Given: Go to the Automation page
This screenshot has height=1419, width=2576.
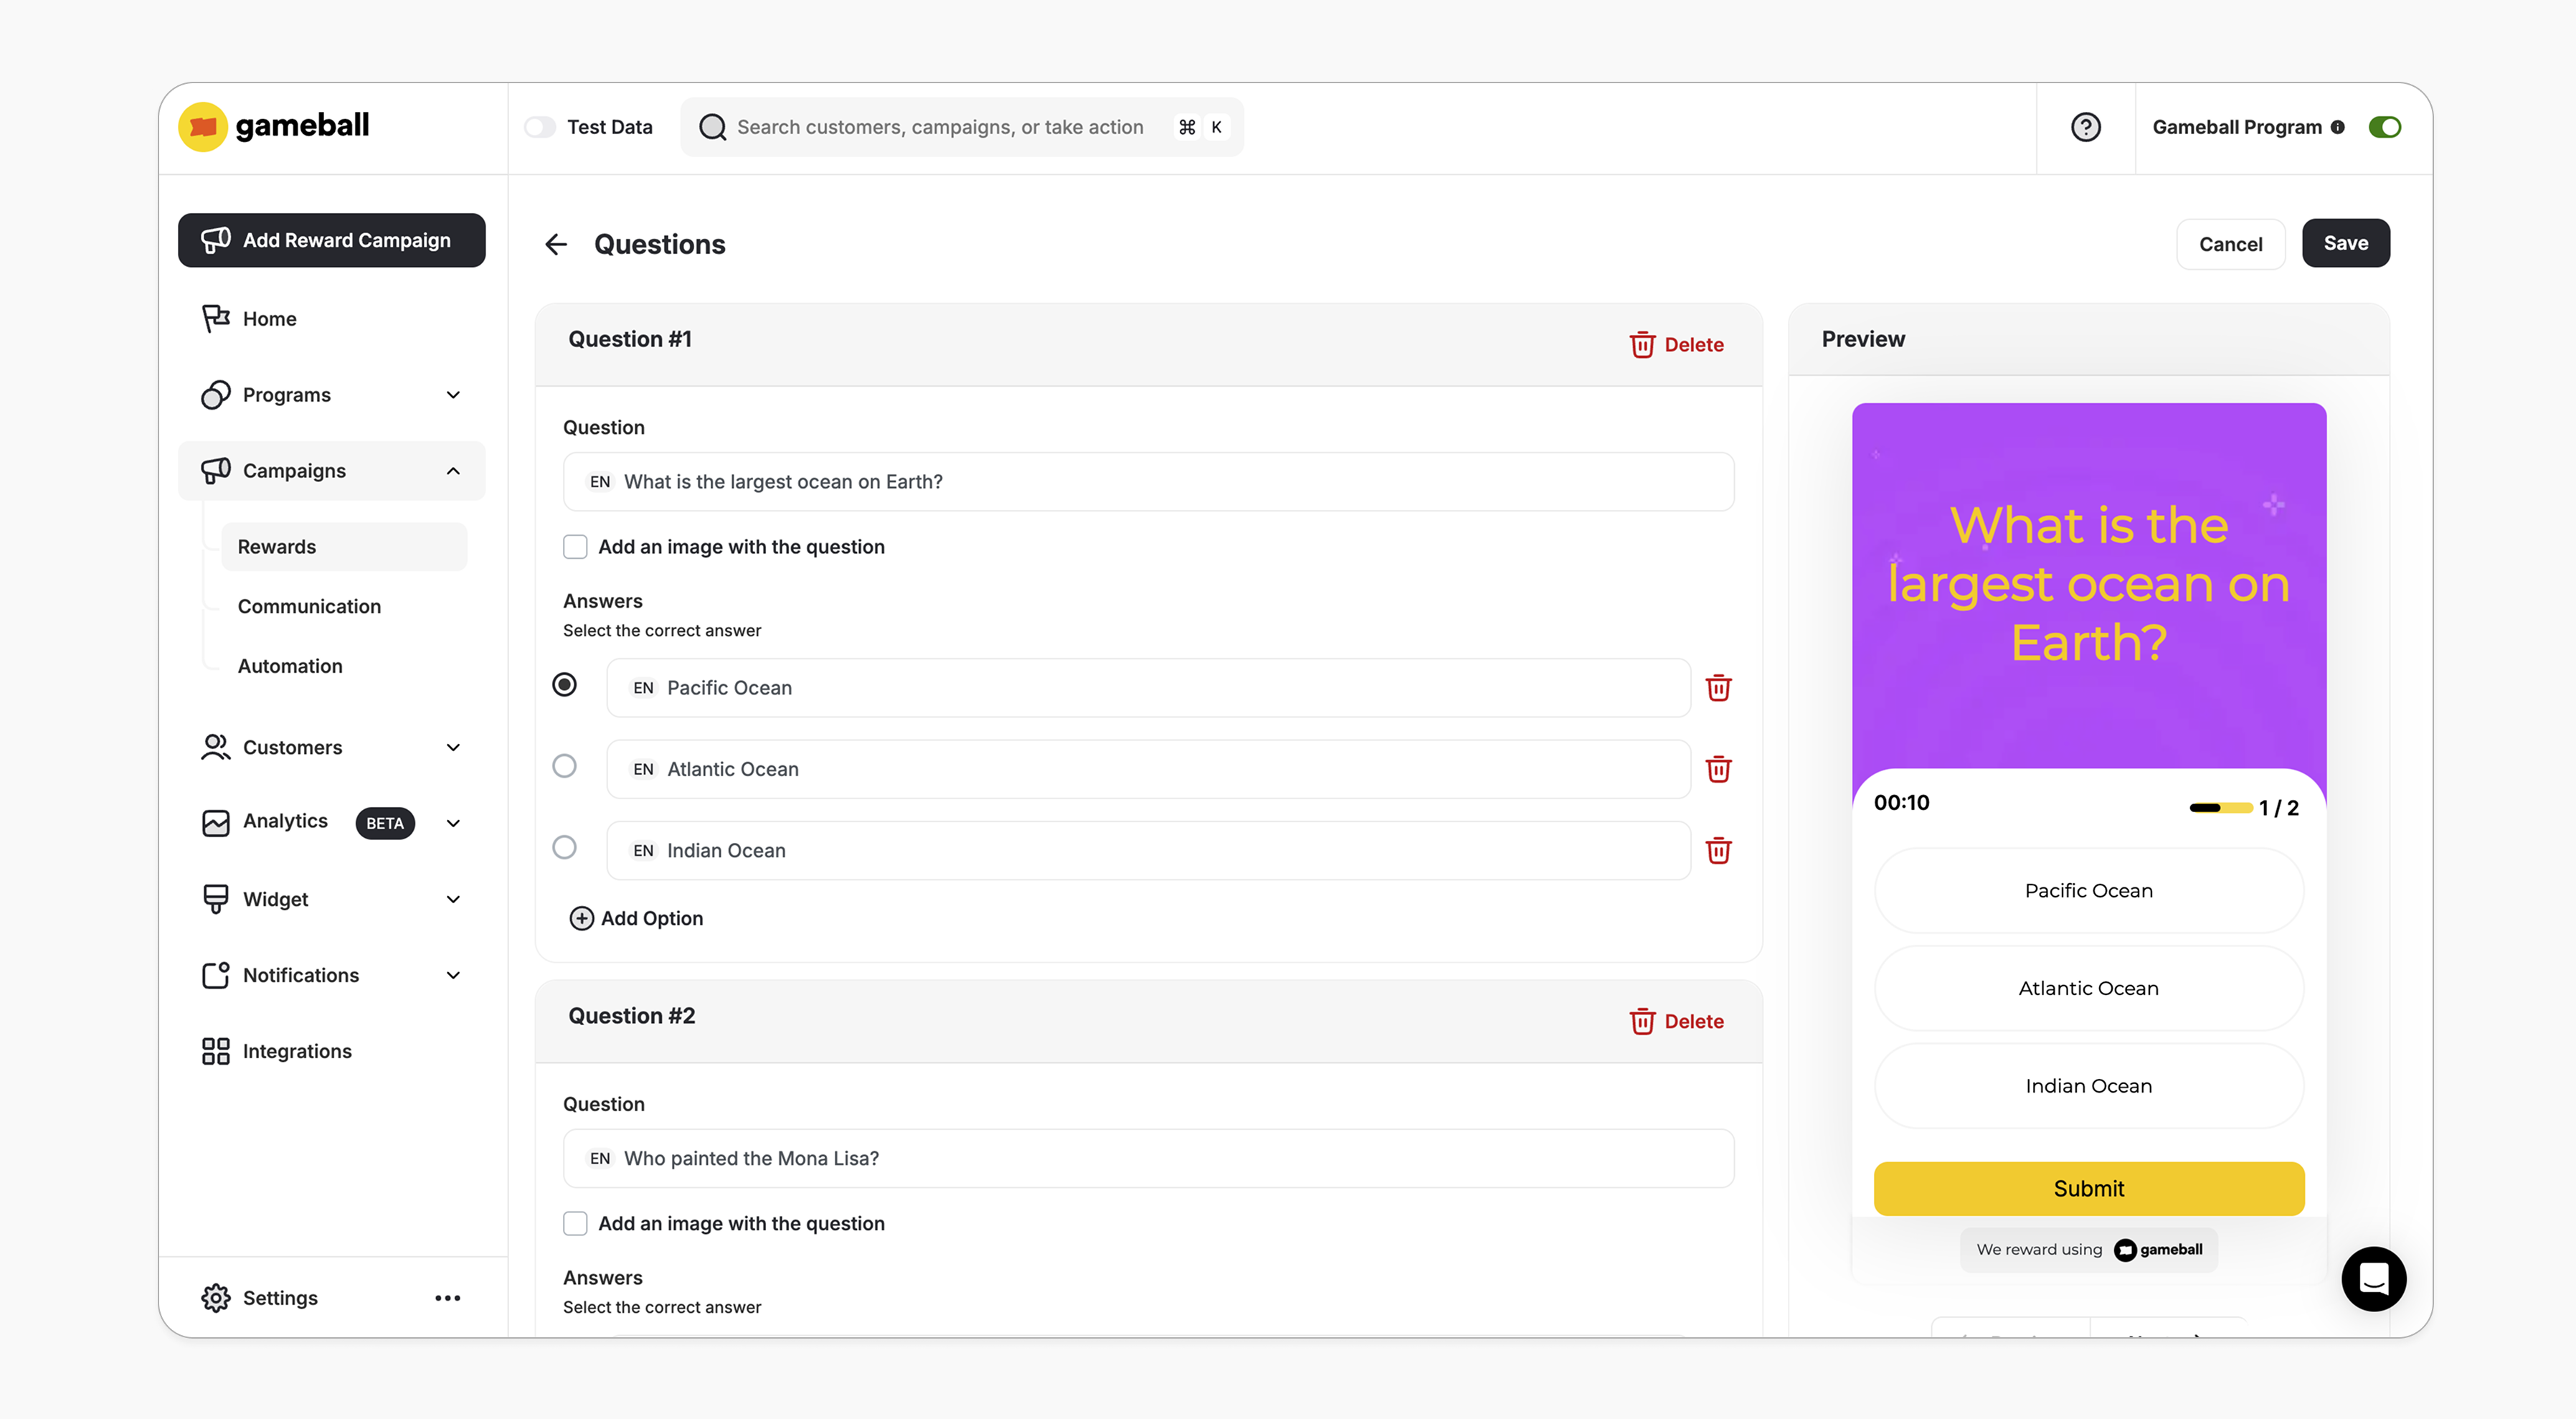Looking at the screenshot, I should [290, 666].
